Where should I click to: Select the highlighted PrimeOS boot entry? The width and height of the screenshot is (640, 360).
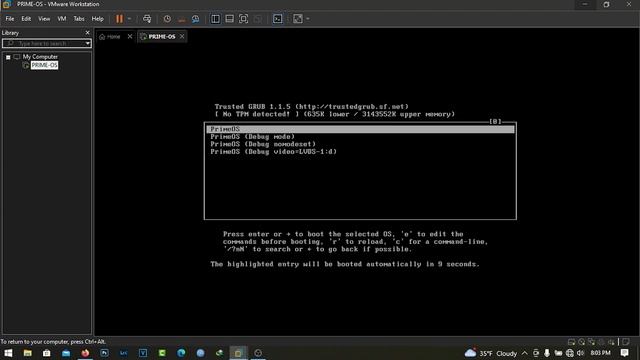360,129
